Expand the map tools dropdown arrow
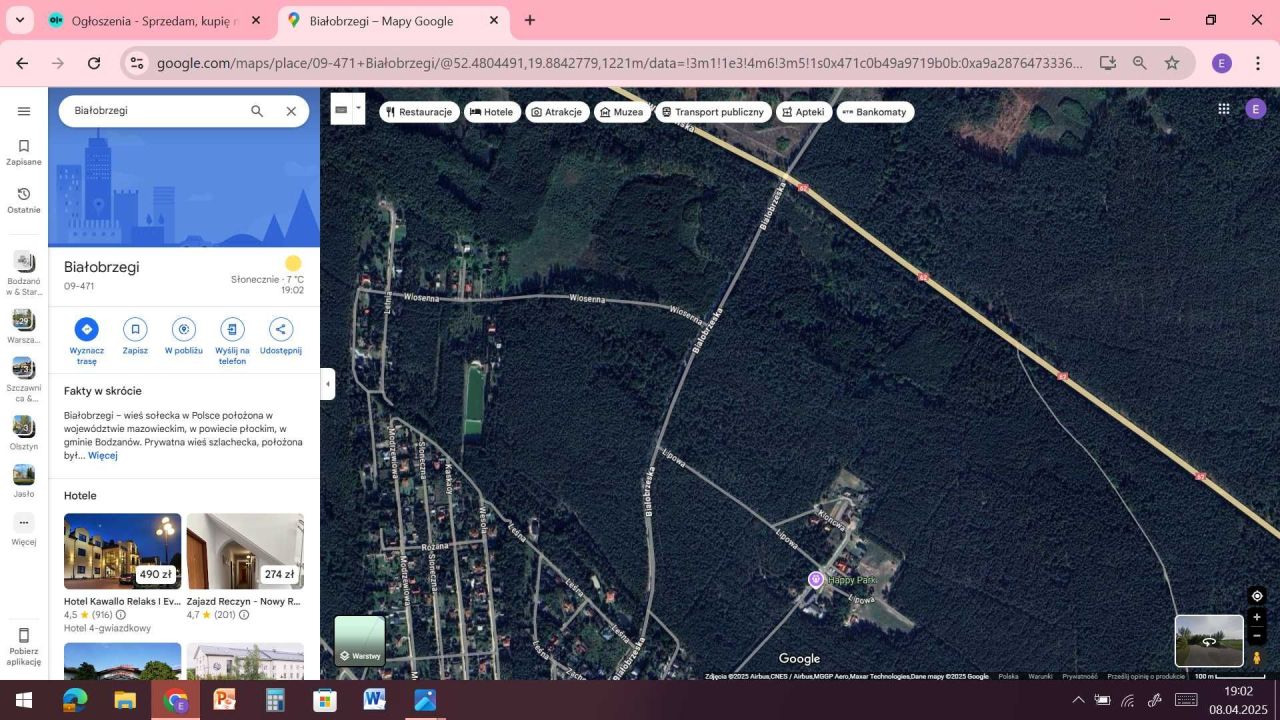This screenshot has width=1280, height=720. tap(358, 108)
